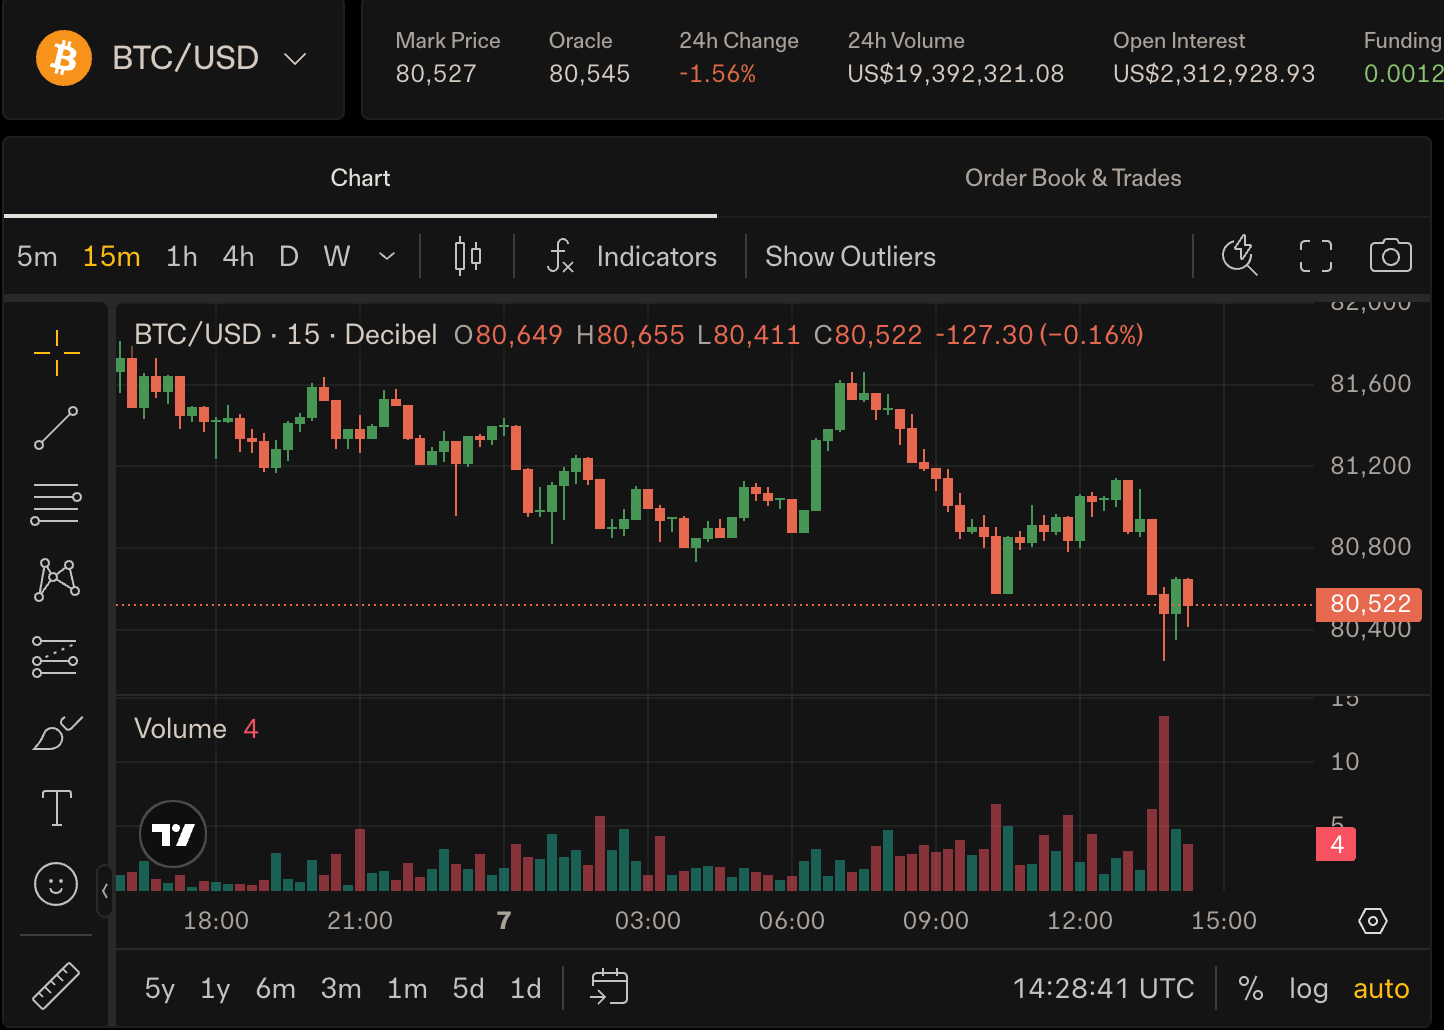This screenshot has width=1444, height=1030.
Task: Open the emoji sticker tool
Action: (x=56, y=884)
